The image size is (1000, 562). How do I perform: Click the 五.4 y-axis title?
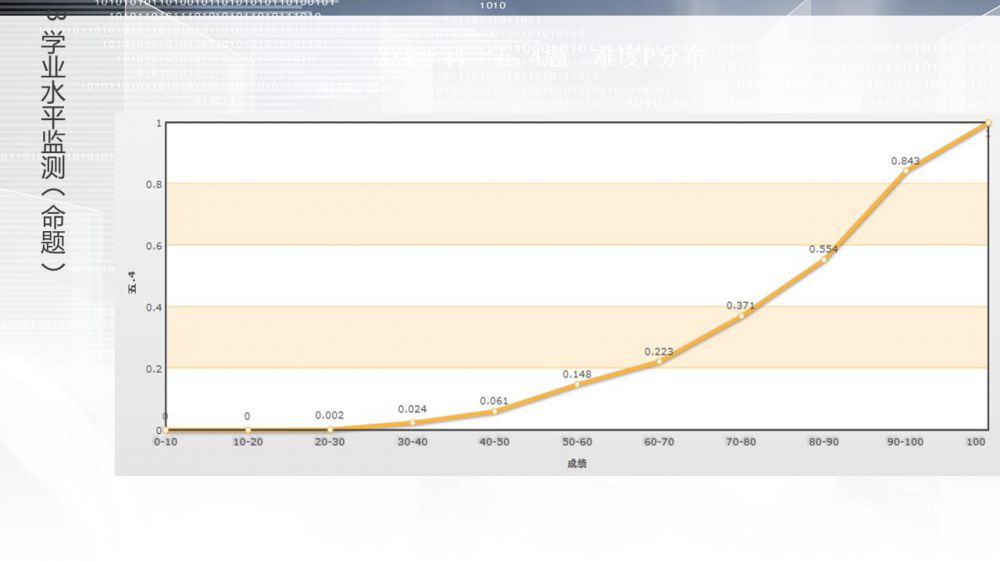pos(131,285)
